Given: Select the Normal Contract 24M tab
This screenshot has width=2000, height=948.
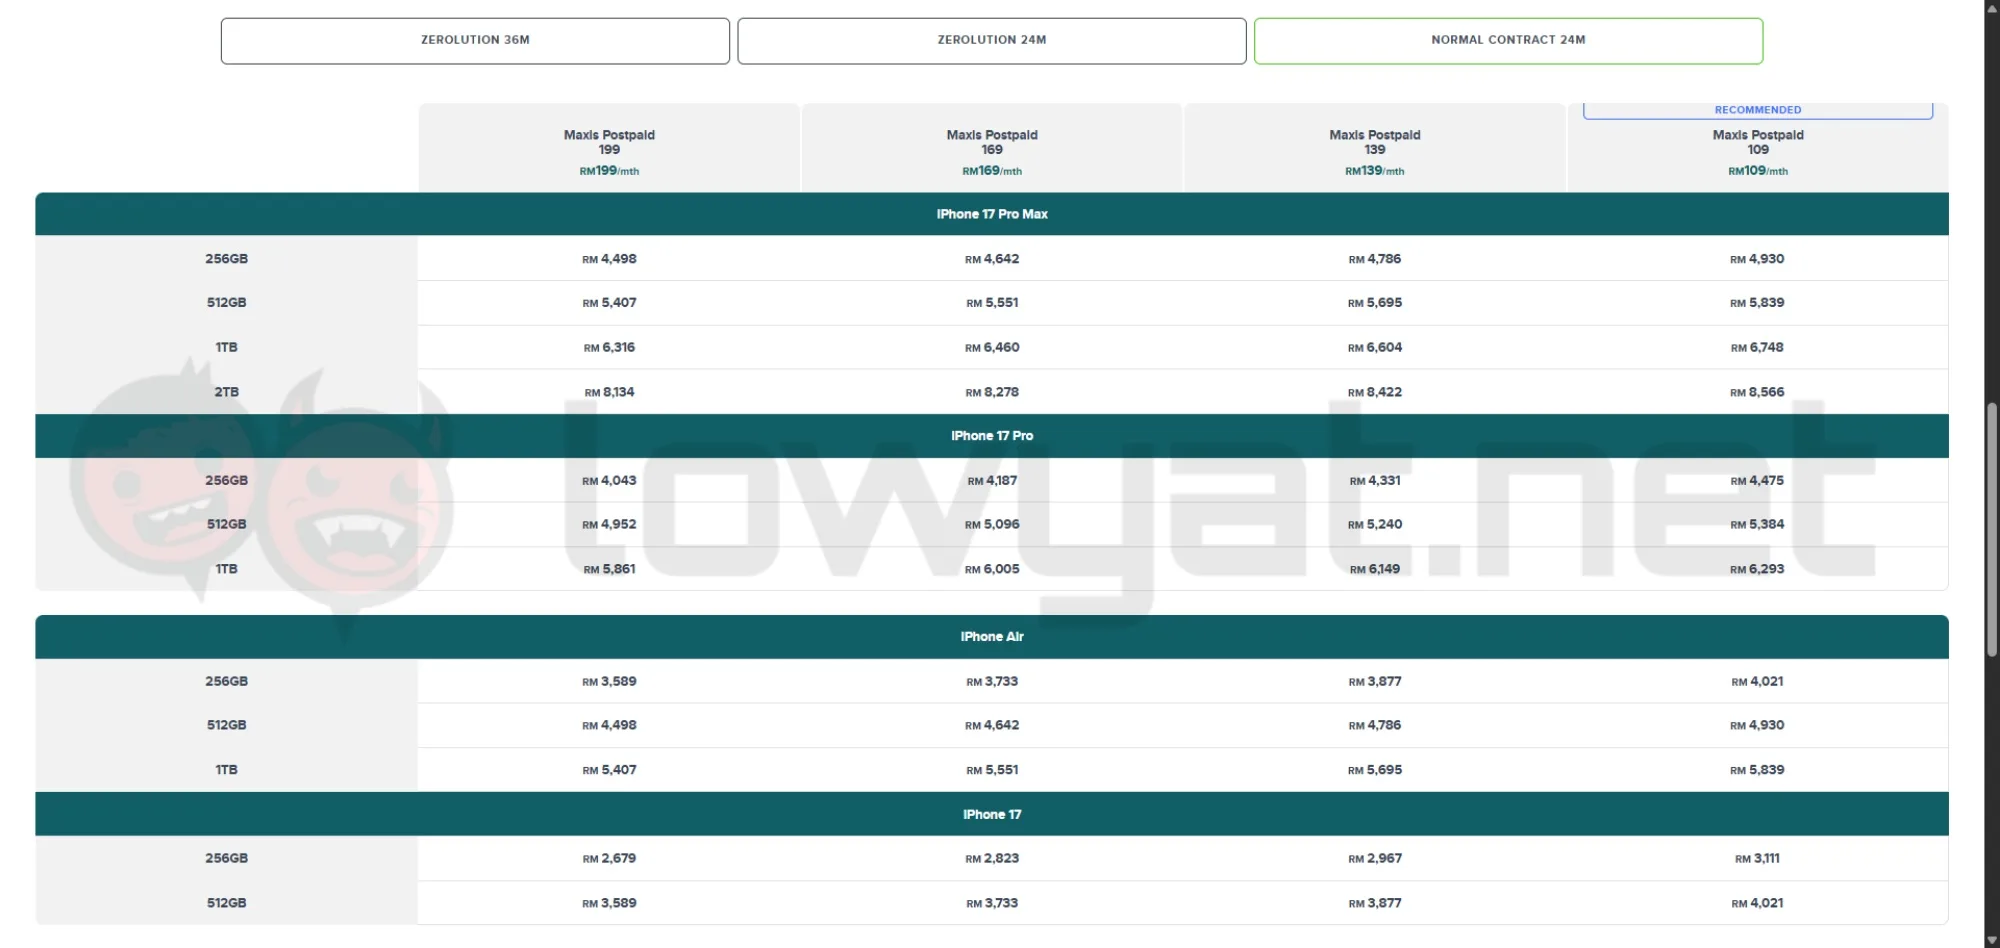Looking at the screenshot, I should 1508,41.
